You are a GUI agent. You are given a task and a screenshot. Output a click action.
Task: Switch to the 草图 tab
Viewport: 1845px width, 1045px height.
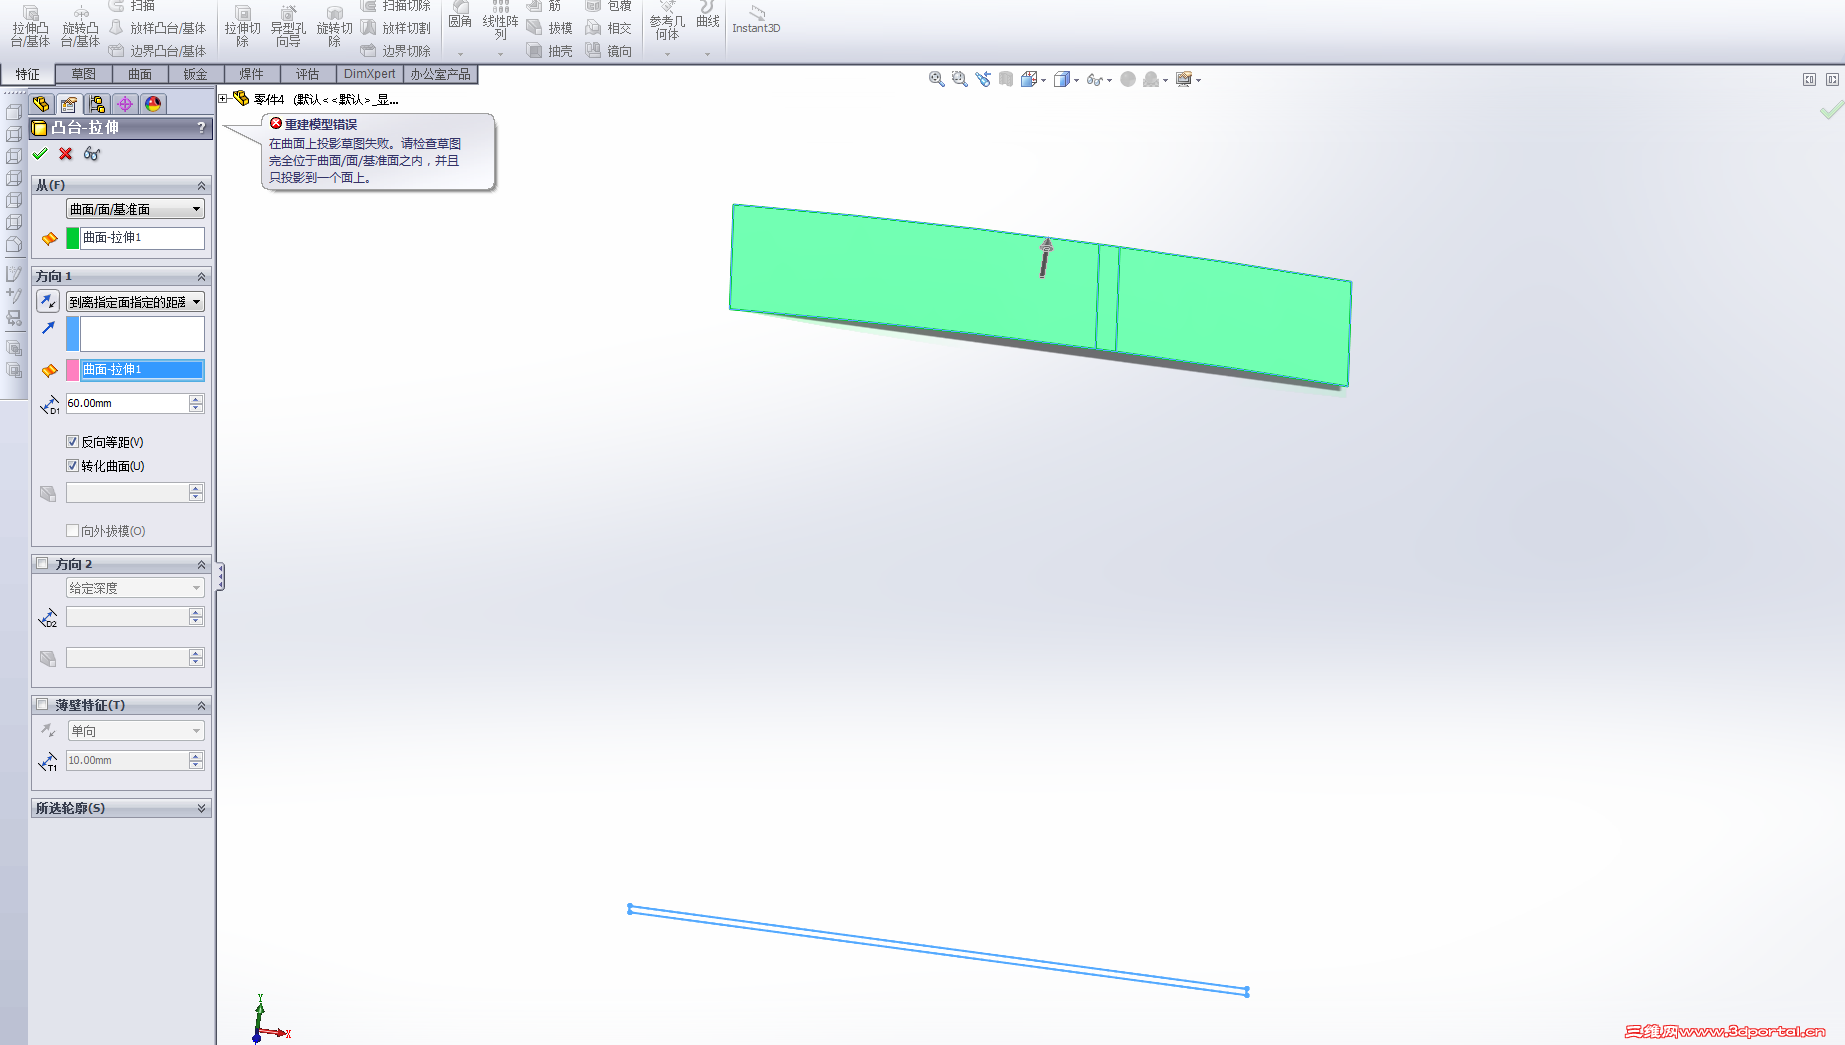83,74
